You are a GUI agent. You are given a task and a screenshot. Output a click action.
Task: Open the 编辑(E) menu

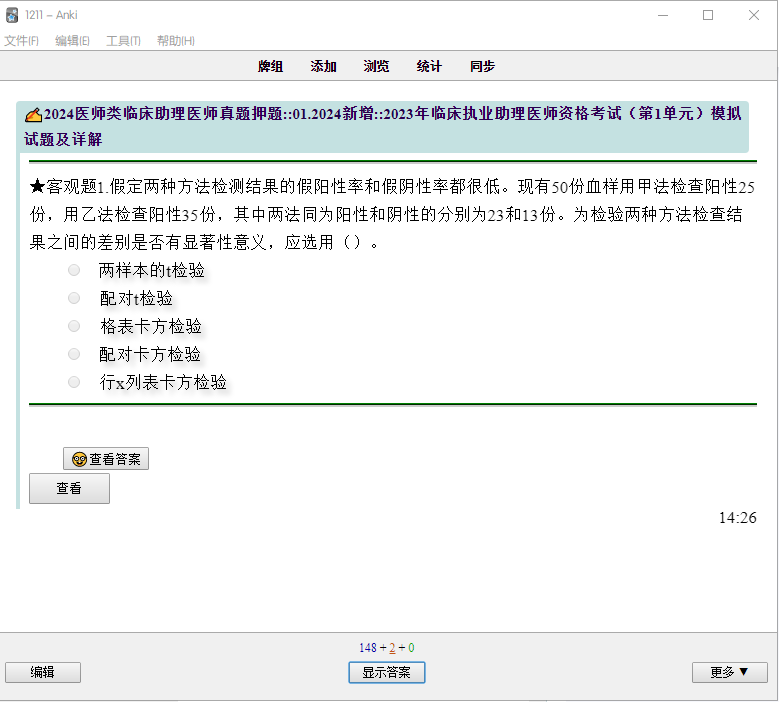(73, 41)
